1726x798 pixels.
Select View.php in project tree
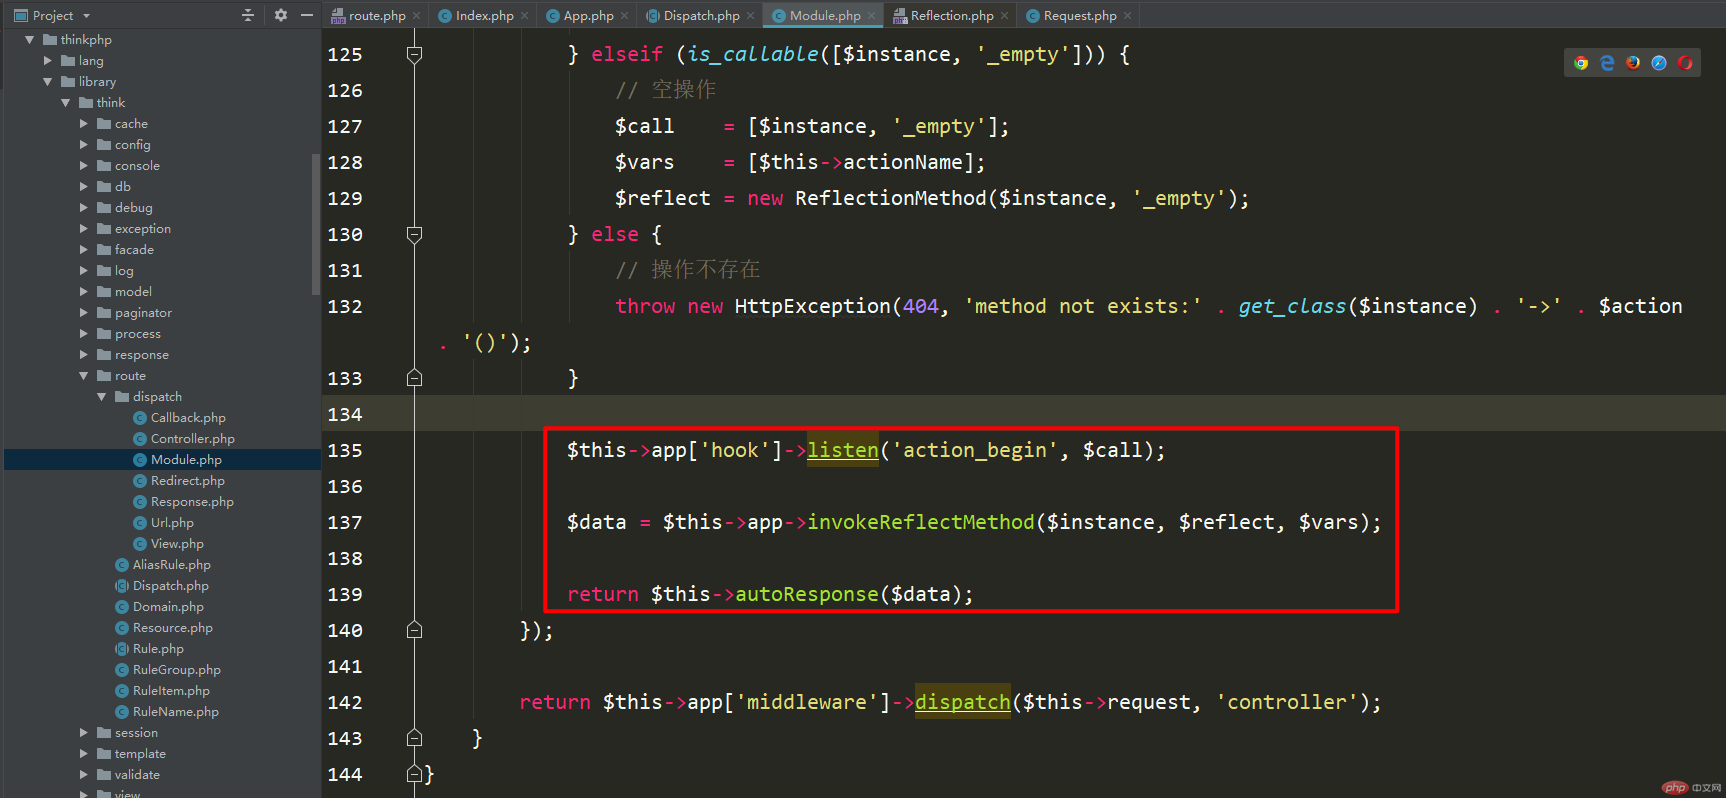[177, 544]
